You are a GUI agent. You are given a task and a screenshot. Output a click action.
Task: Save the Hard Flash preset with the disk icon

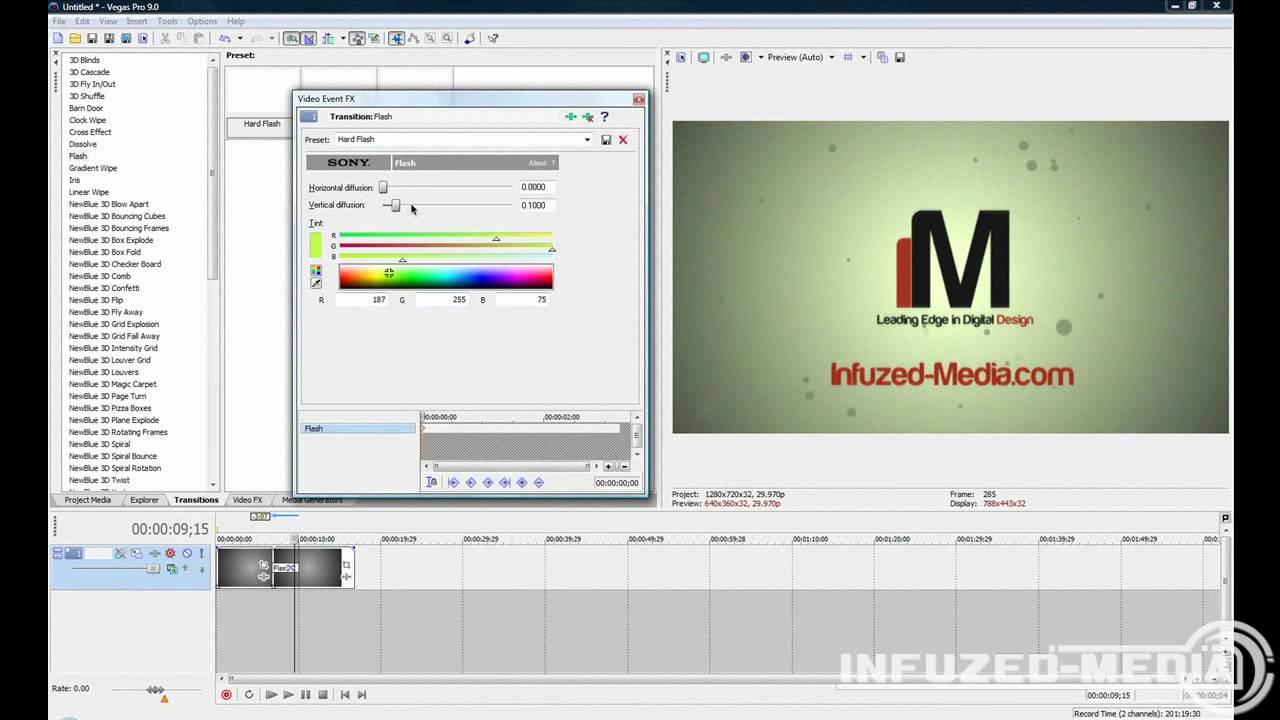coord(606,140)
